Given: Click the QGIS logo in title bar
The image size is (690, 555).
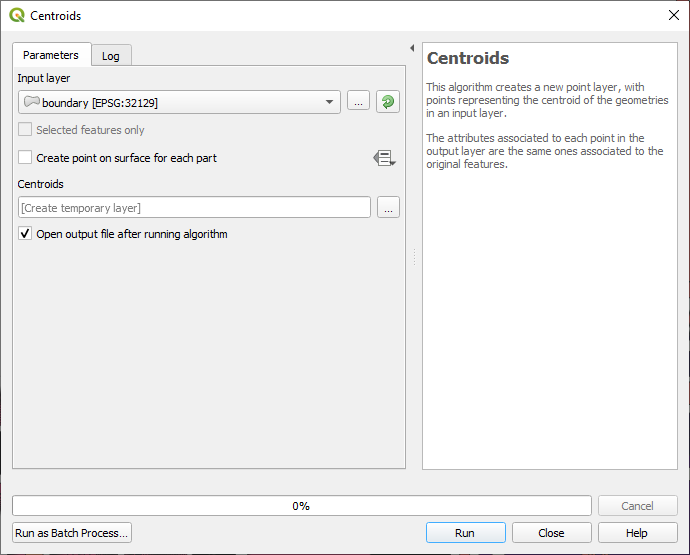Looking at the screenshot, I should coord(16,16).
